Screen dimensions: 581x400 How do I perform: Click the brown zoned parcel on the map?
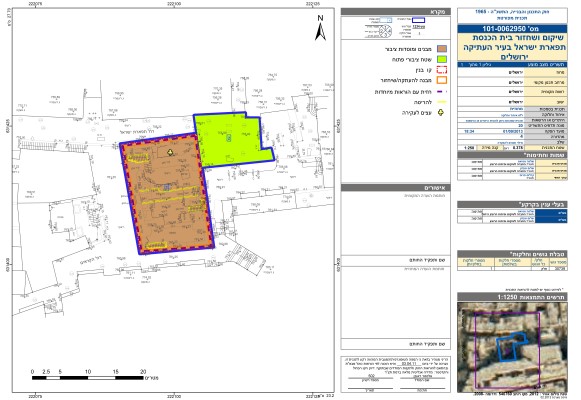(167, 193)
